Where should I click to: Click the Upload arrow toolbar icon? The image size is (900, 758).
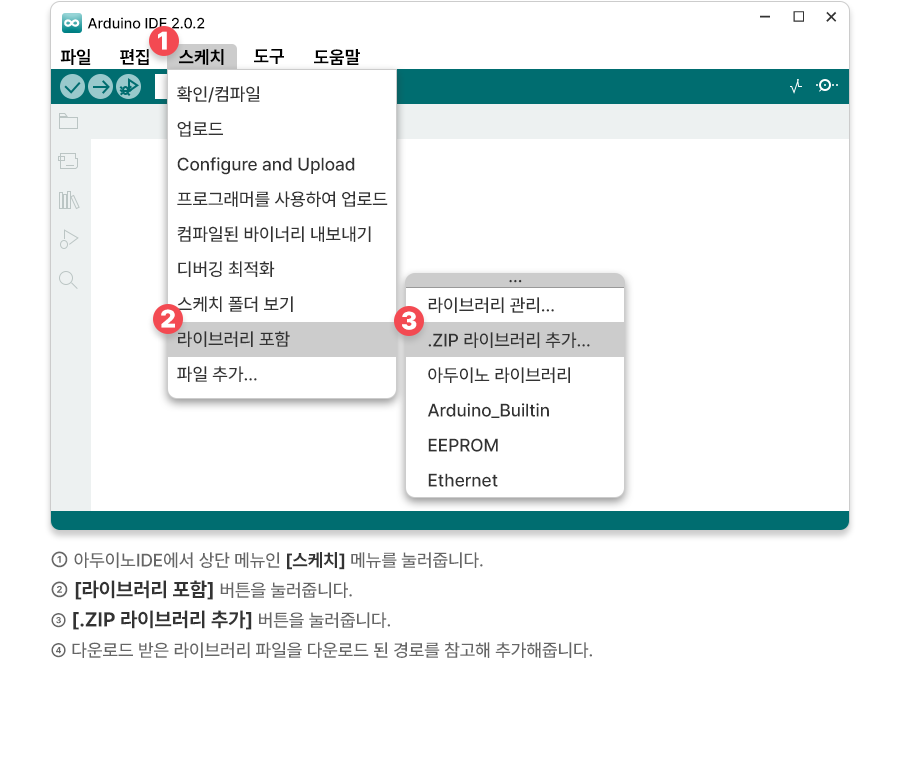[100, 87]
